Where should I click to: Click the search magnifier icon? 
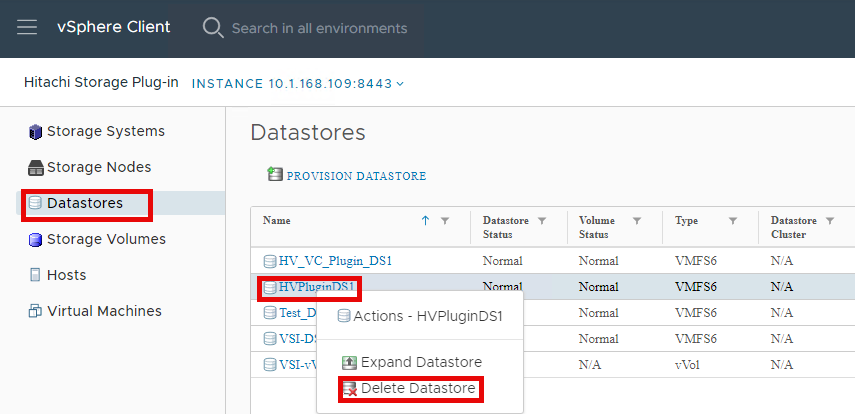[213, 27]
